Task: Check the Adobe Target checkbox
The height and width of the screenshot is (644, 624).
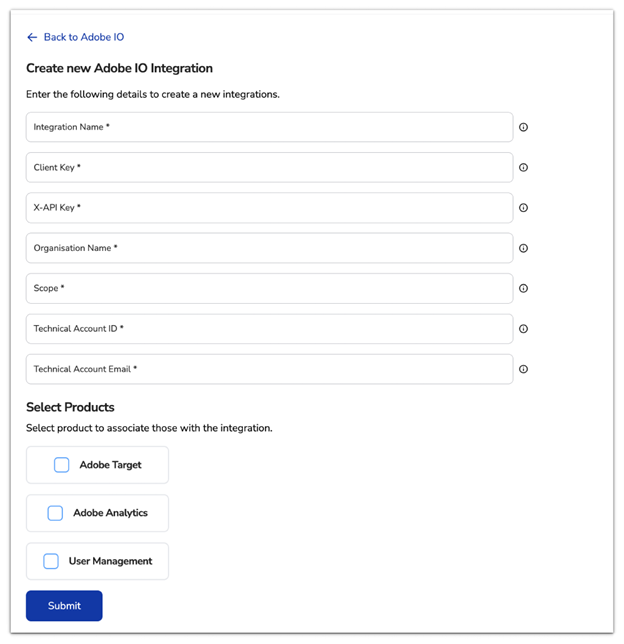Action: (x=62, y=465)
